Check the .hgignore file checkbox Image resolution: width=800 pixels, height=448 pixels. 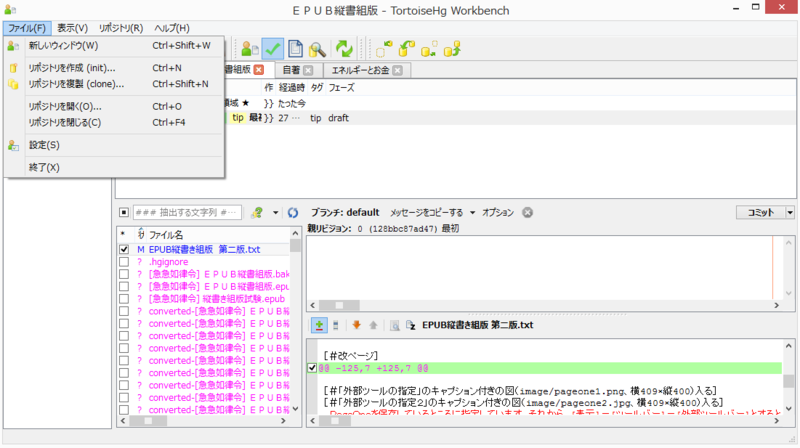(x=124, y=262)
